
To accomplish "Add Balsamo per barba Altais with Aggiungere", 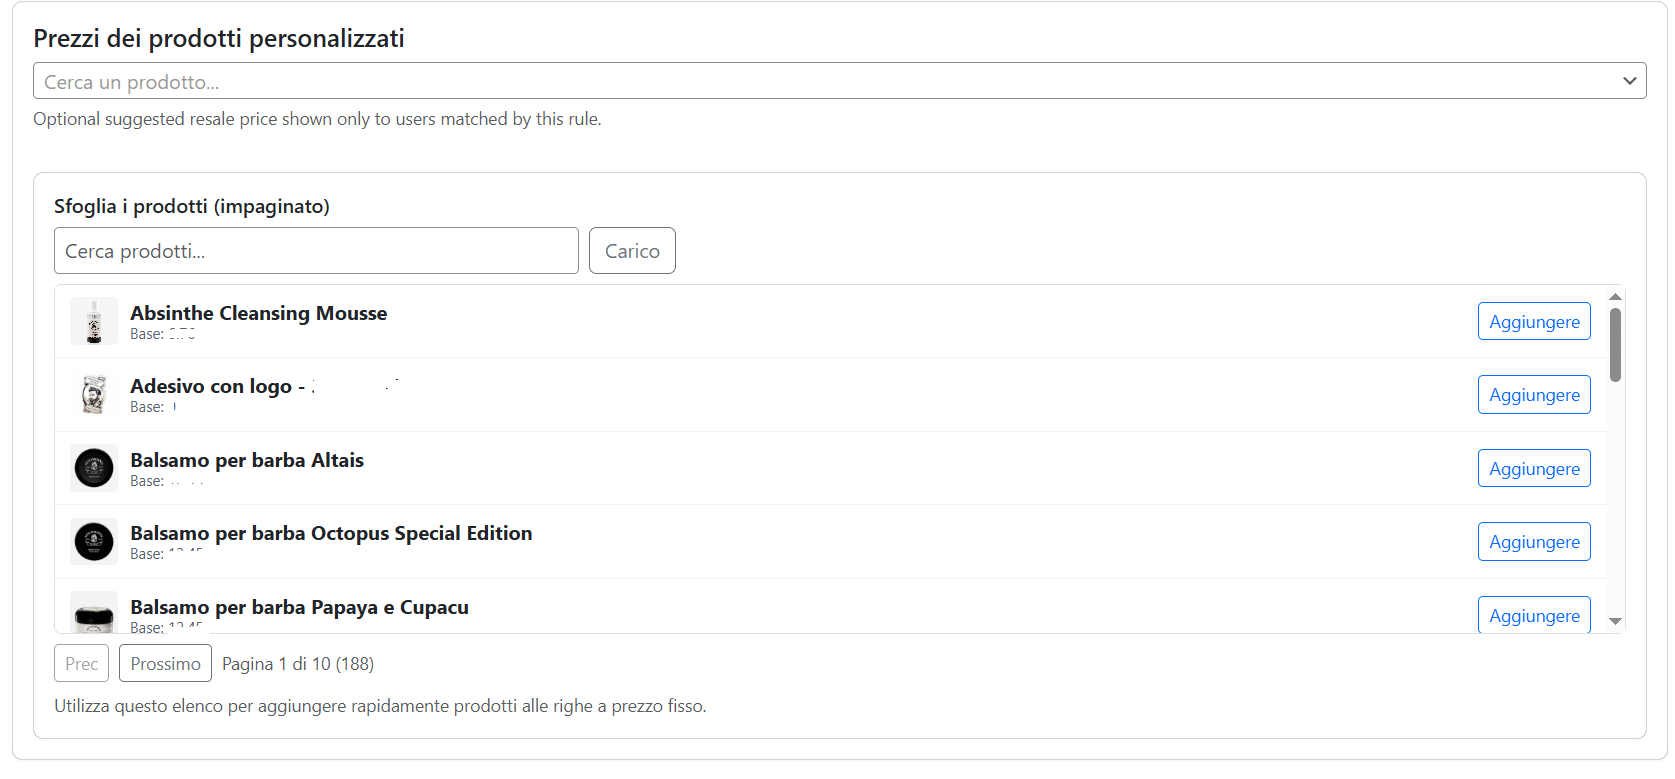I will click(1533, 468).
